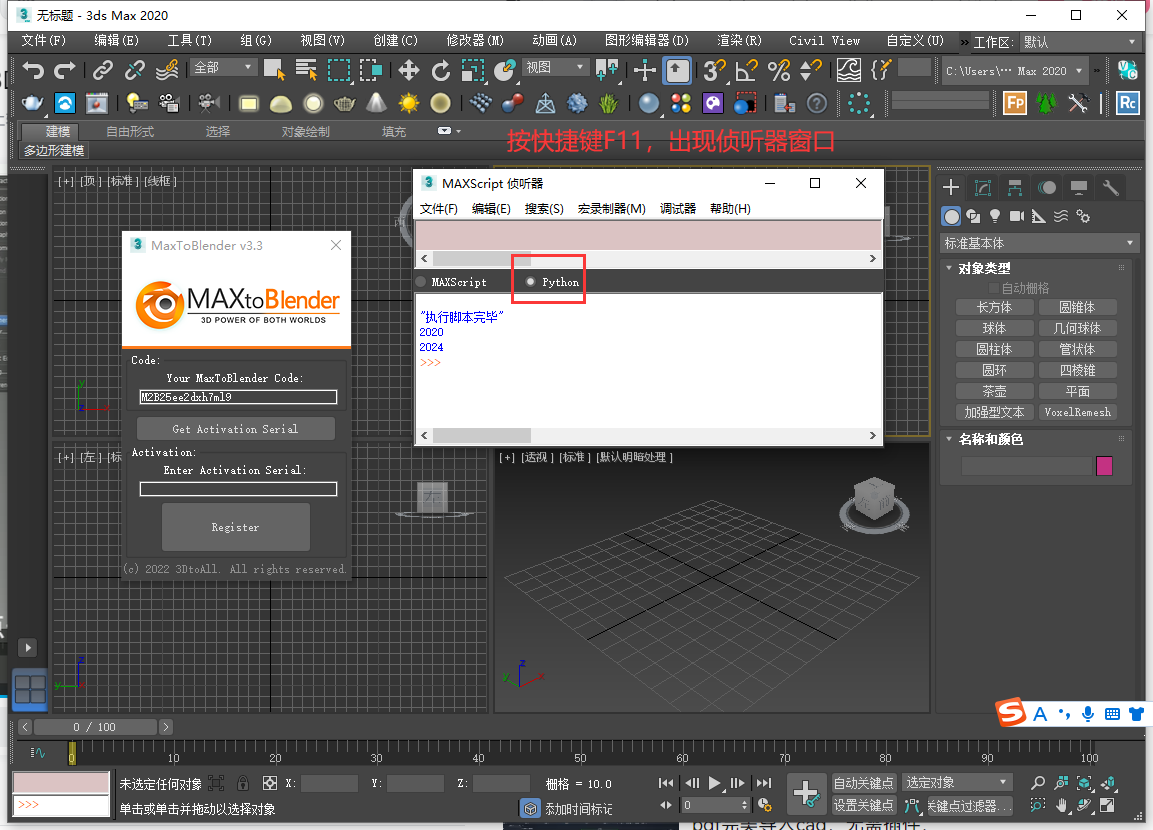Select the Link tool in toolbar
1153x830 pixels.
pos(103,71)
